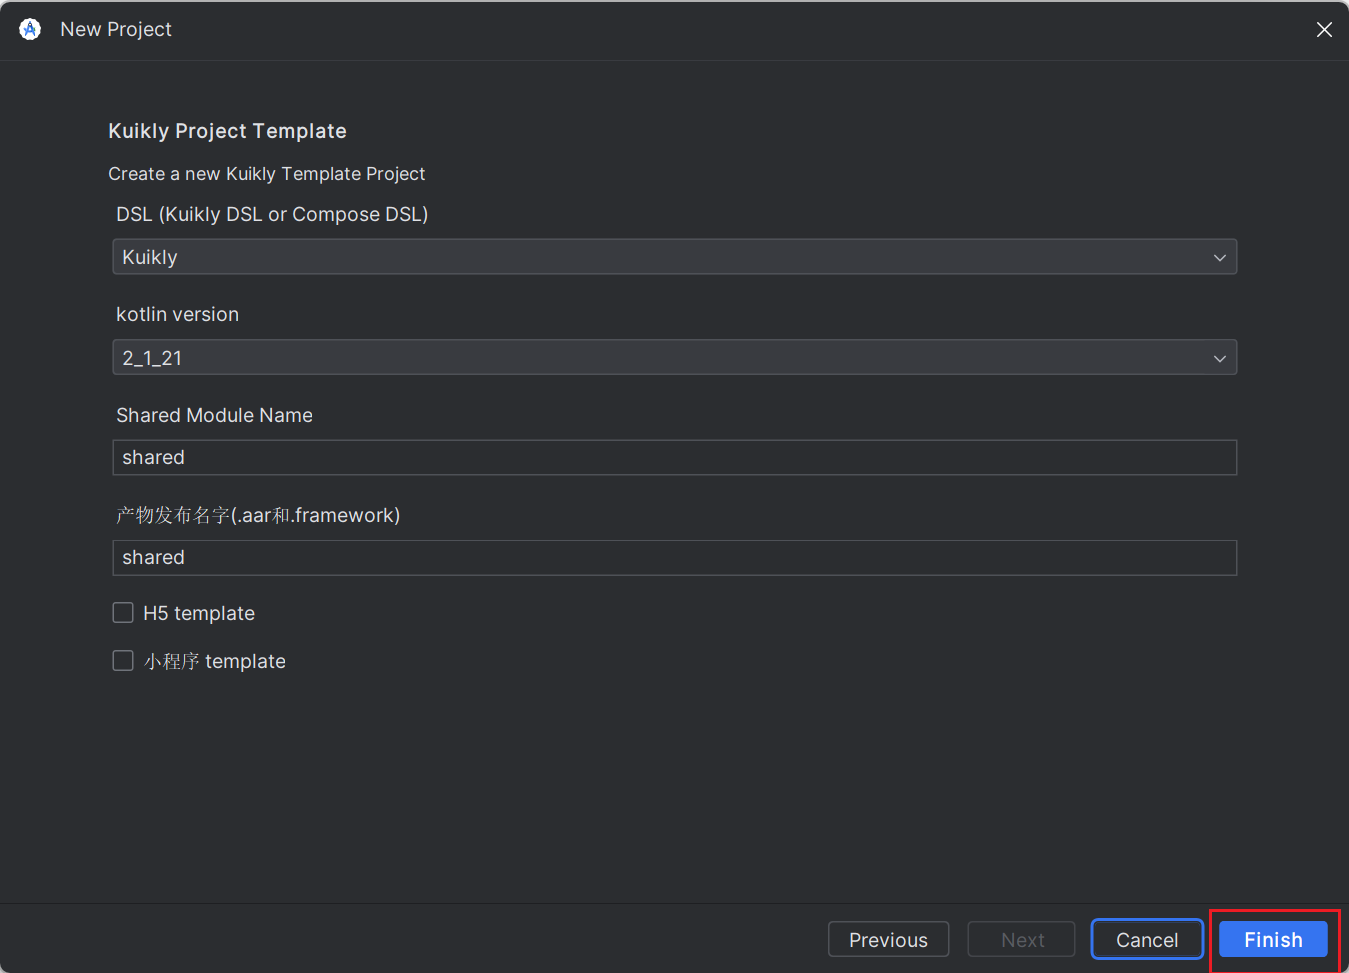Close the New Project dialog

[1324, 30]
